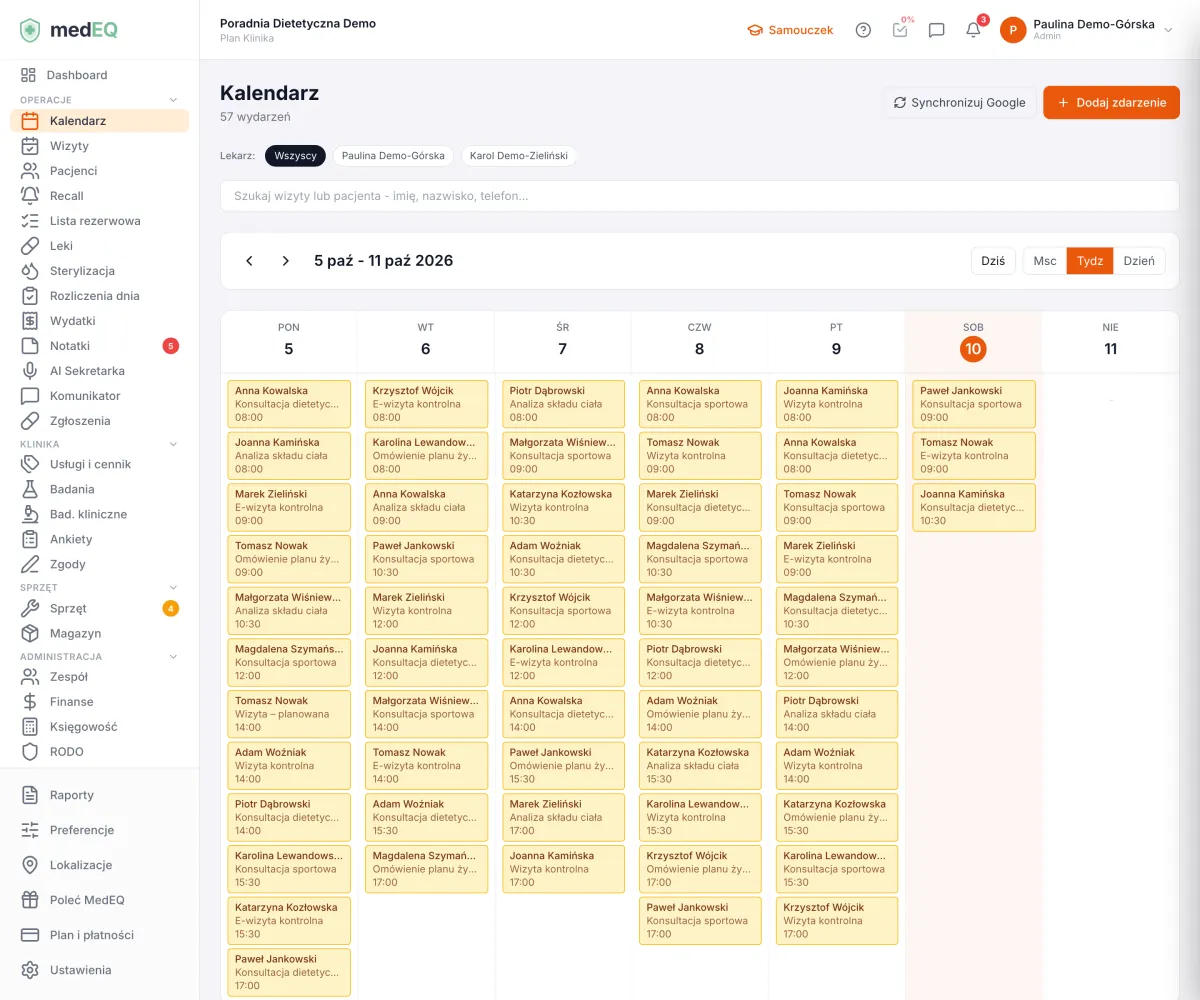Open Saturday 09:00 Paweł Jankowski appointment
This screenshot has width=1200, height=1000.
coord(973,404)
